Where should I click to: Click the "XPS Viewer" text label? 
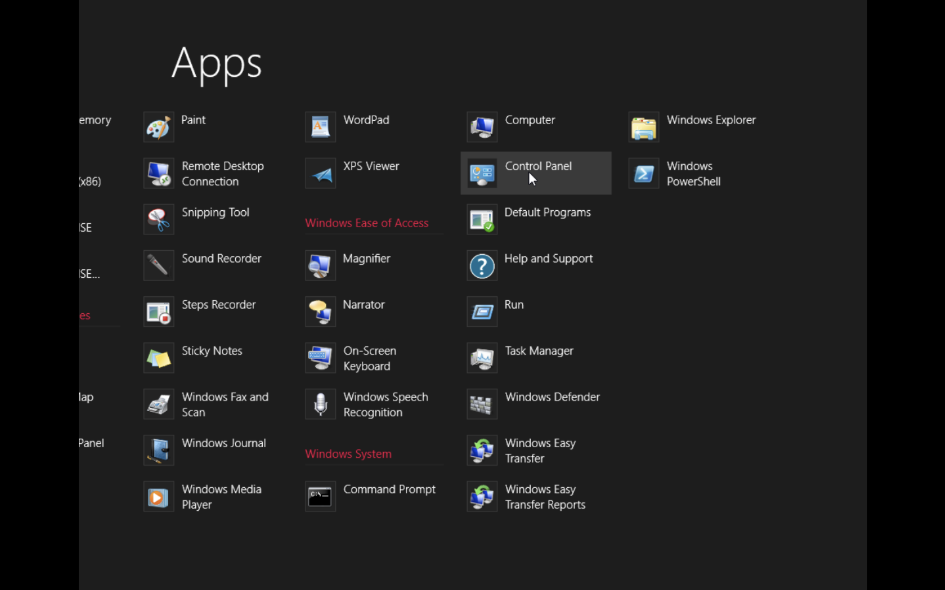pyautogui.click(x=371, y=166)
